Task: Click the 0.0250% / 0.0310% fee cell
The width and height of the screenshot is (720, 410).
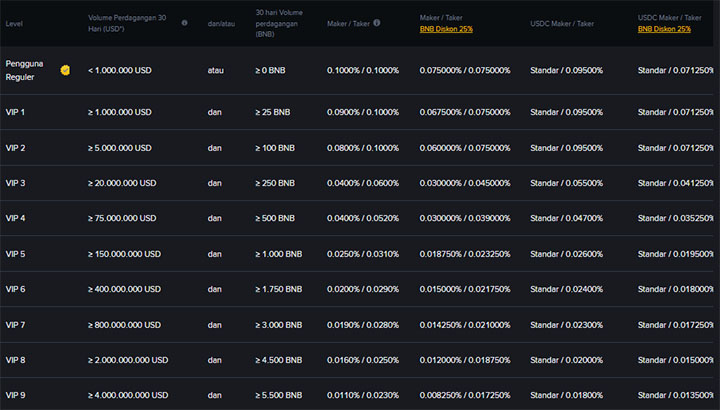Action: click(x=363, y=254)
